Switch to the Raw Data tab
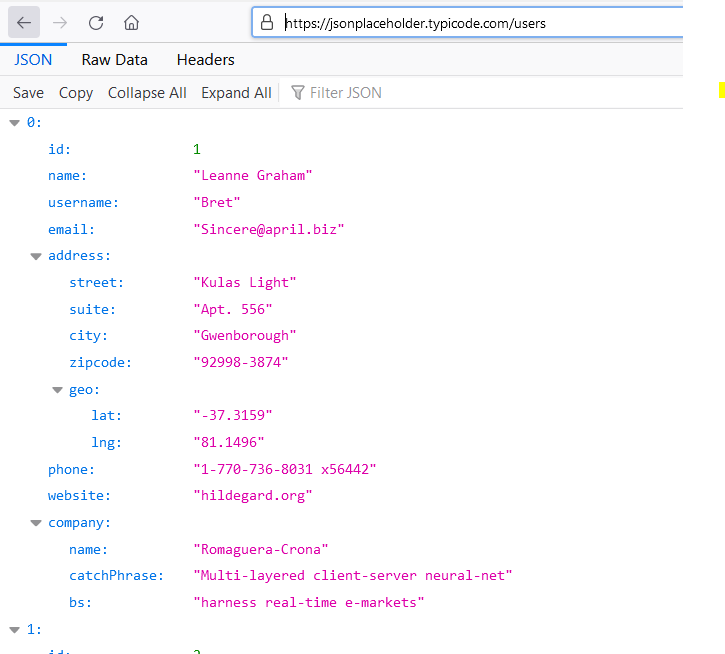This screenshot has height=654, width=725. 115,60
